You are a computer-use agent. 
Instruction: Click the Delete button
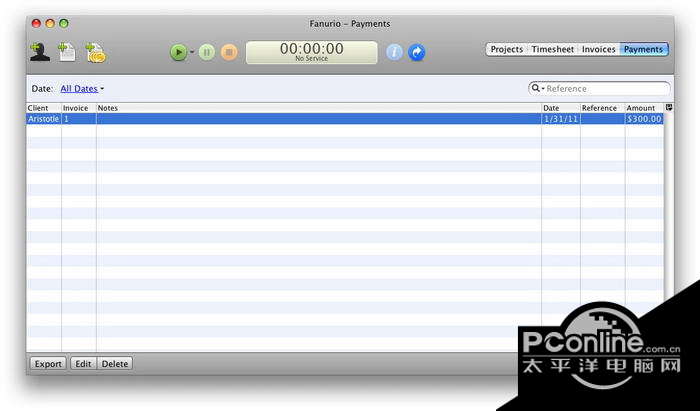[115, 364]
